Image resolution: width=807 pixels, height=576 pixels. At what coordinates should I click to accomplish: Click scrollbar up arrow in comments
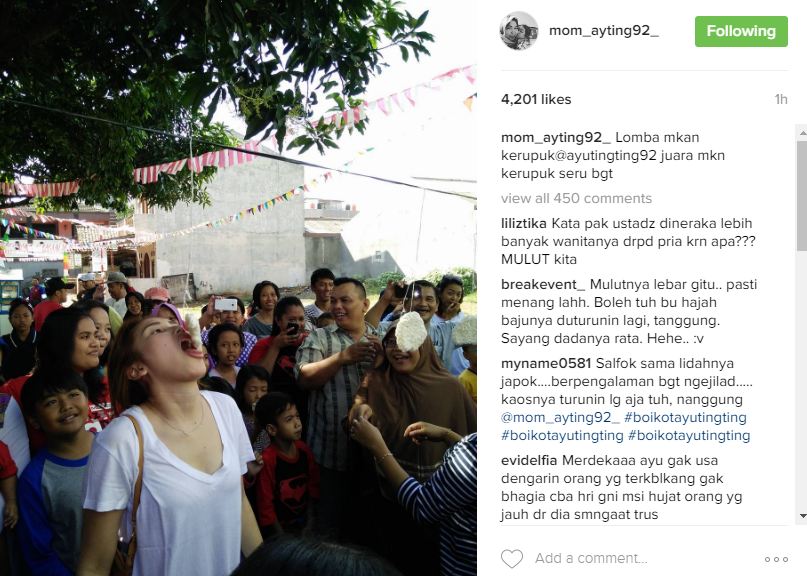(802, 133)
